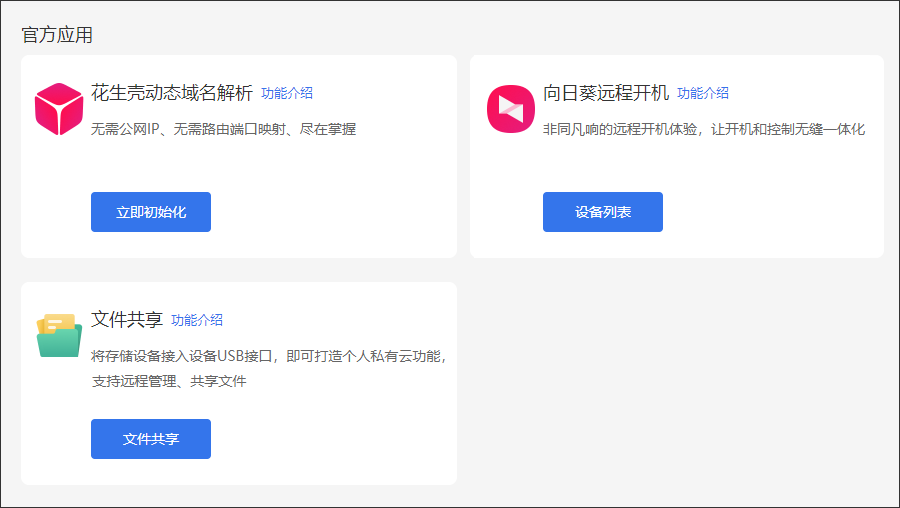900x508 pixels.
Task: Click the 向日葵远程开机 title
Action: click(606, 92)
